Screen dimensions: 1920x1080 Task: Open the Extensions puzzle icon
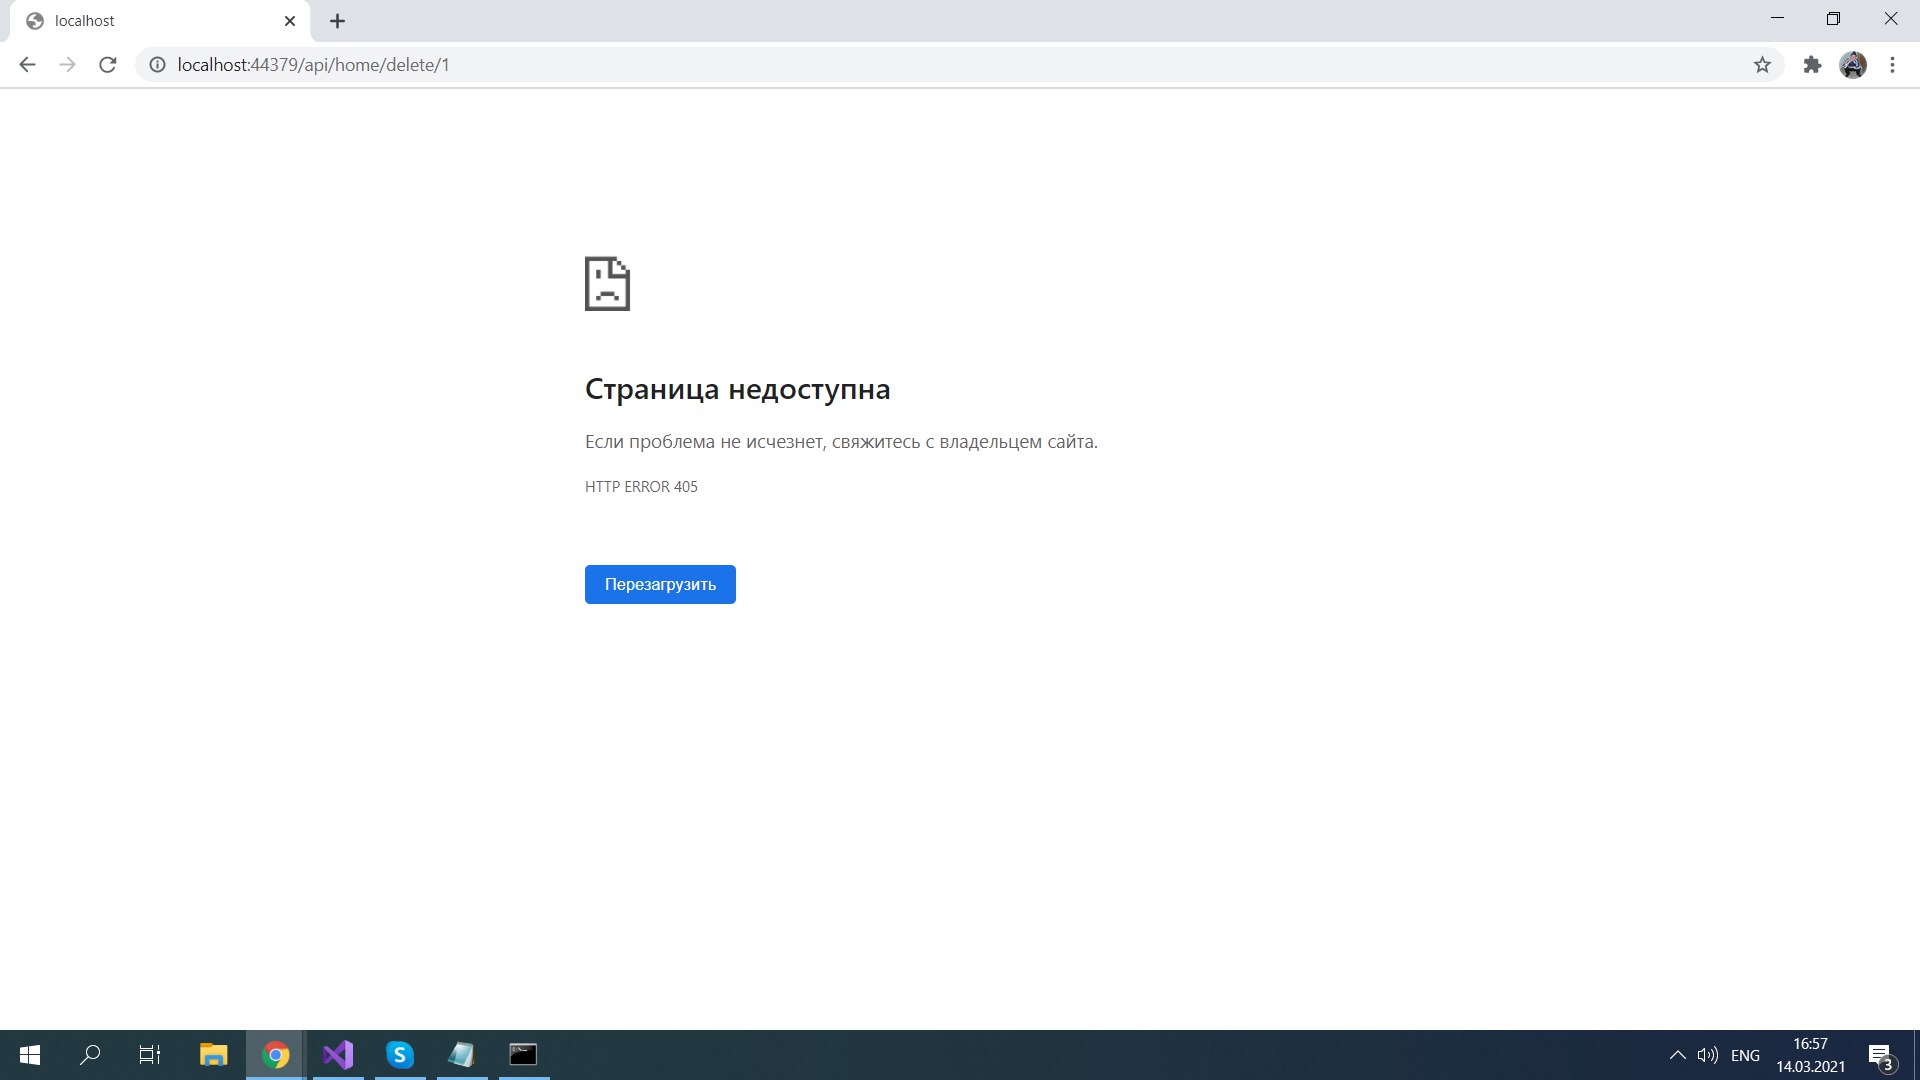1812,65
